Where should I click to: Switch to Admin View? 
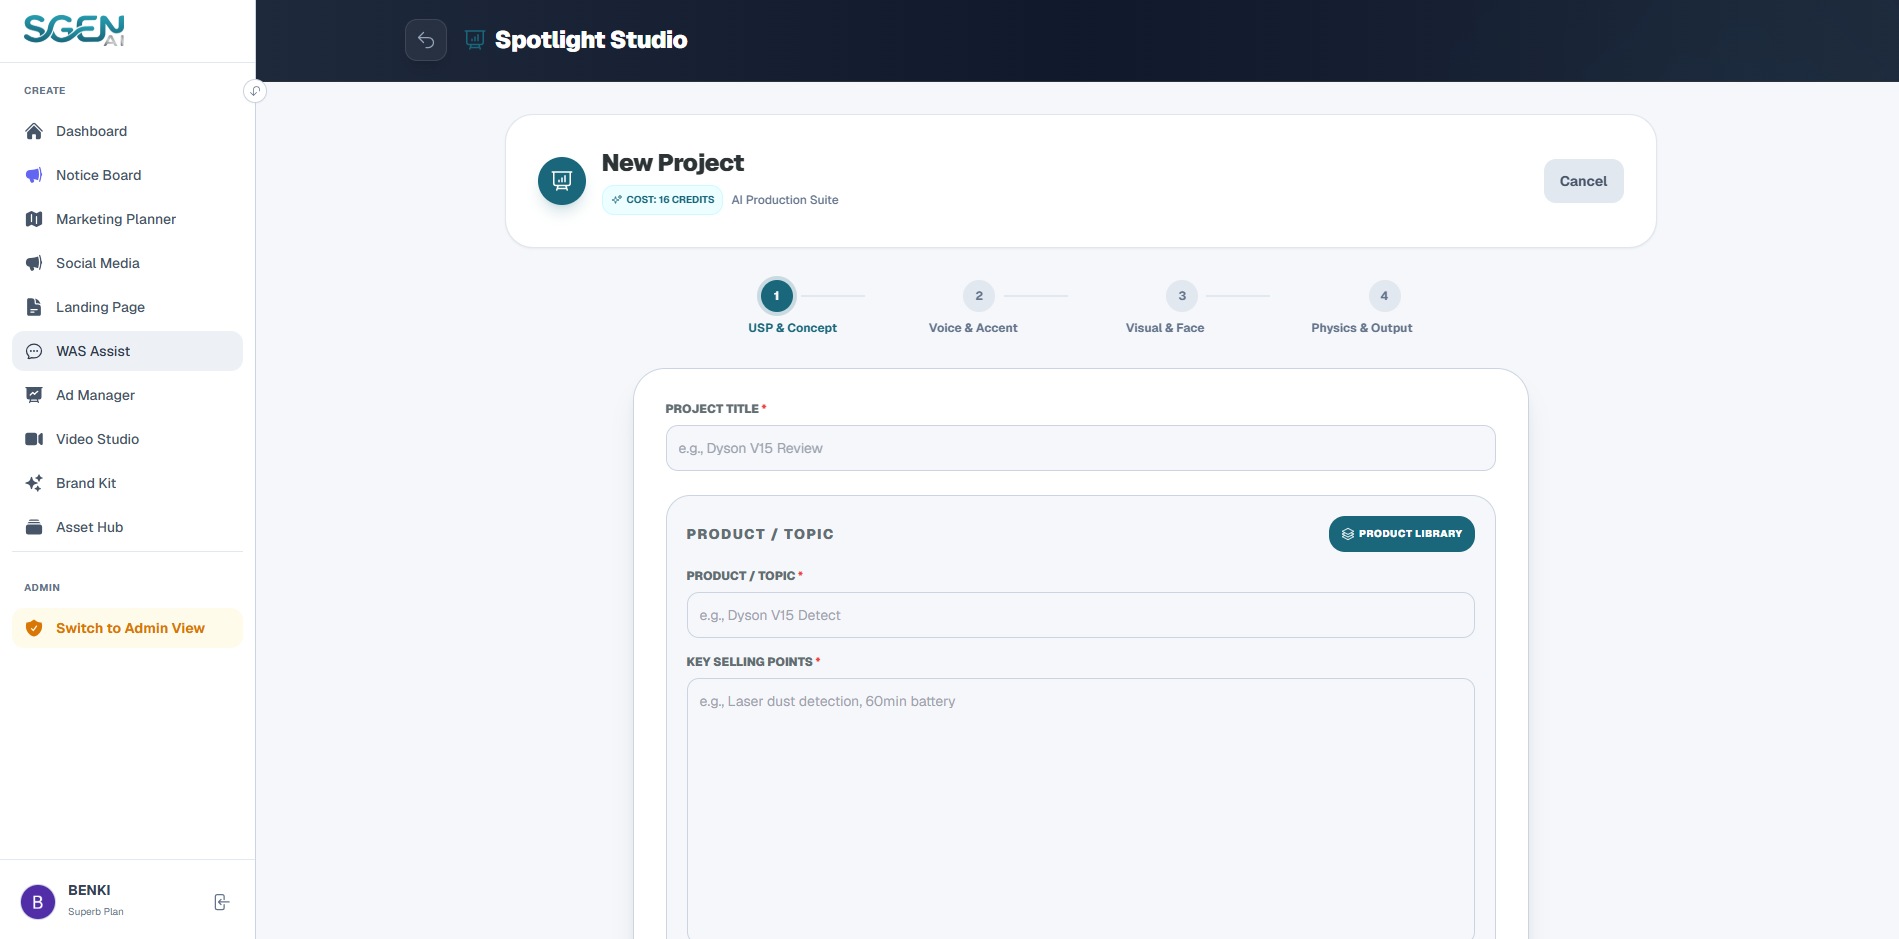tap(127, 628)
